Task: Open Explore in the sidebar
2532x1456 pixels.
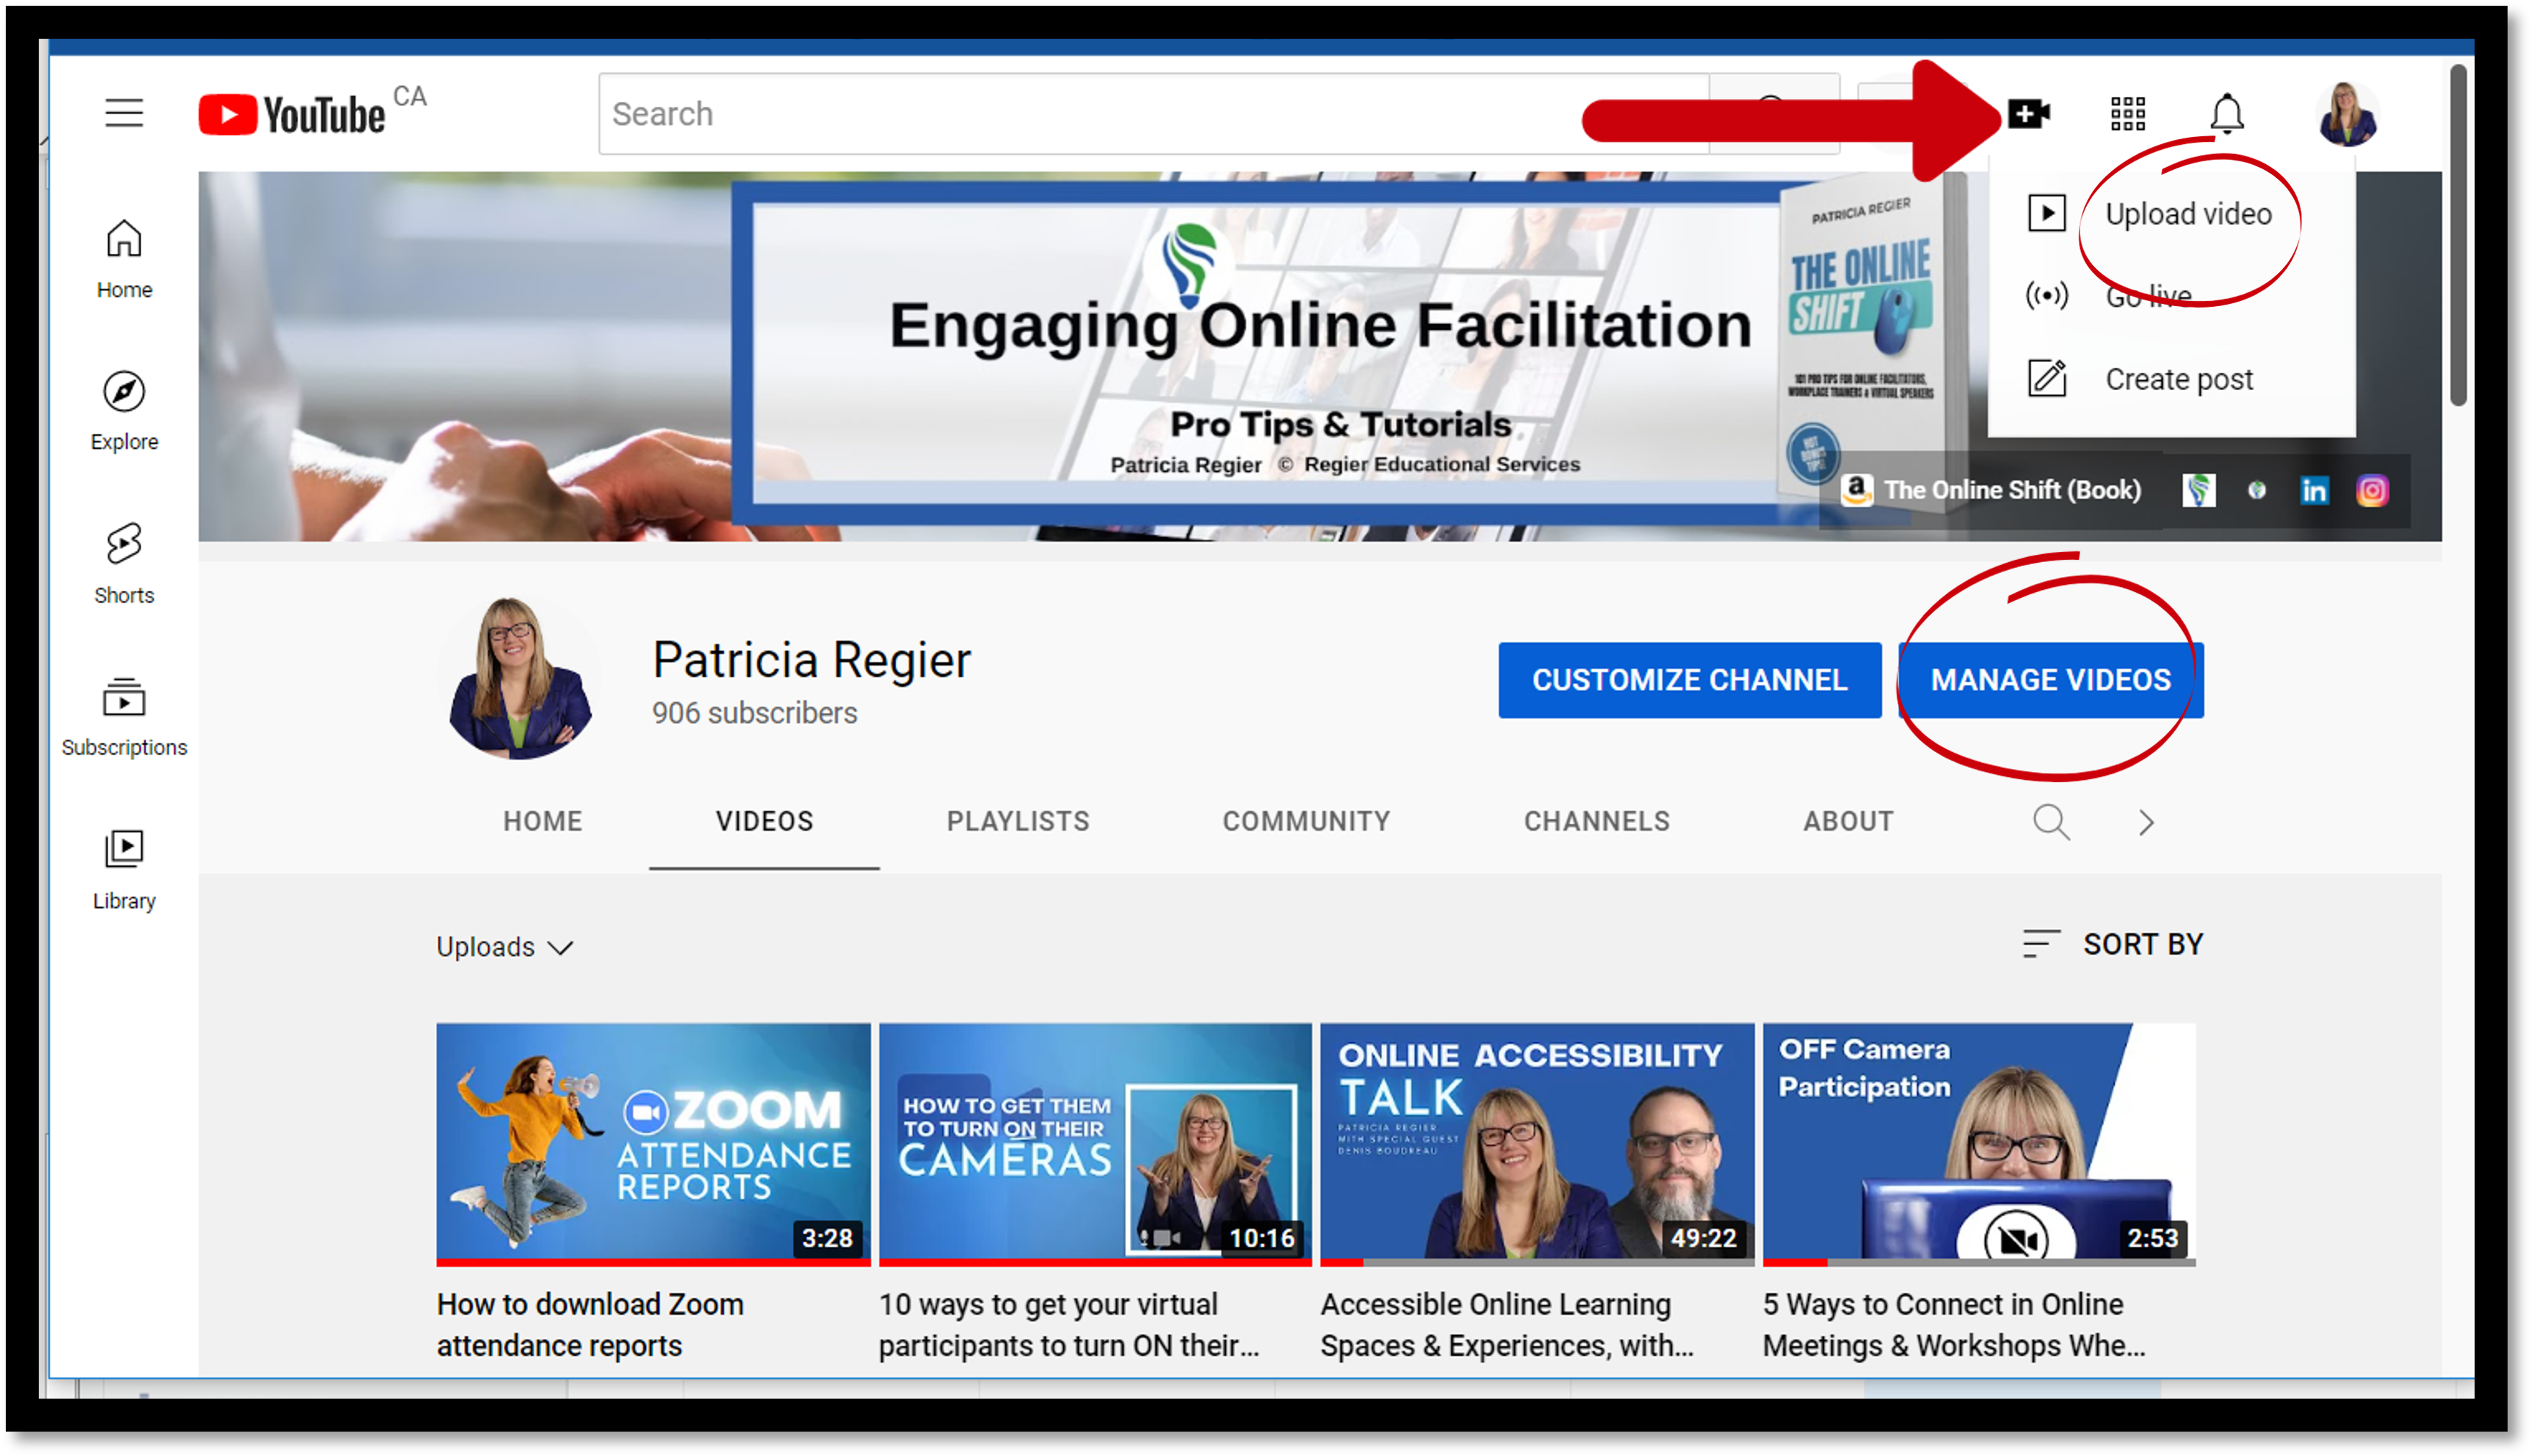Action: (x=124, y=411)
